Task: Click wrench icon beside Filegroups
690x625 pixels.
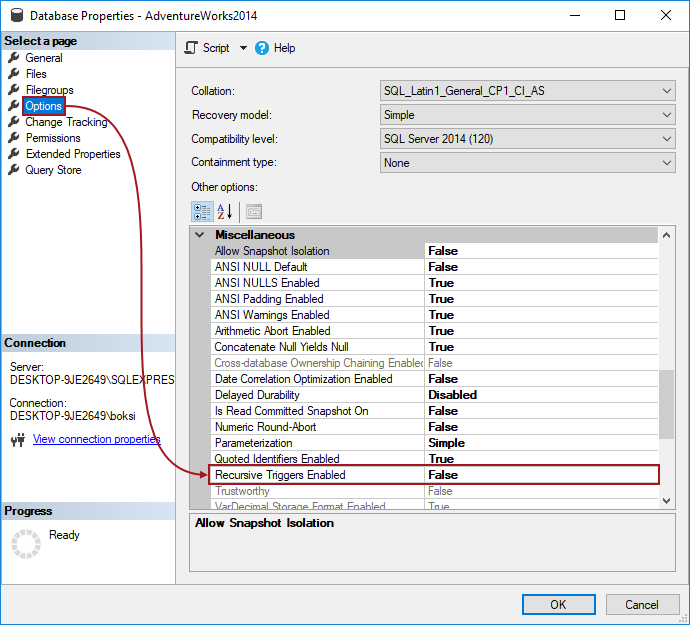Action: 14,89
